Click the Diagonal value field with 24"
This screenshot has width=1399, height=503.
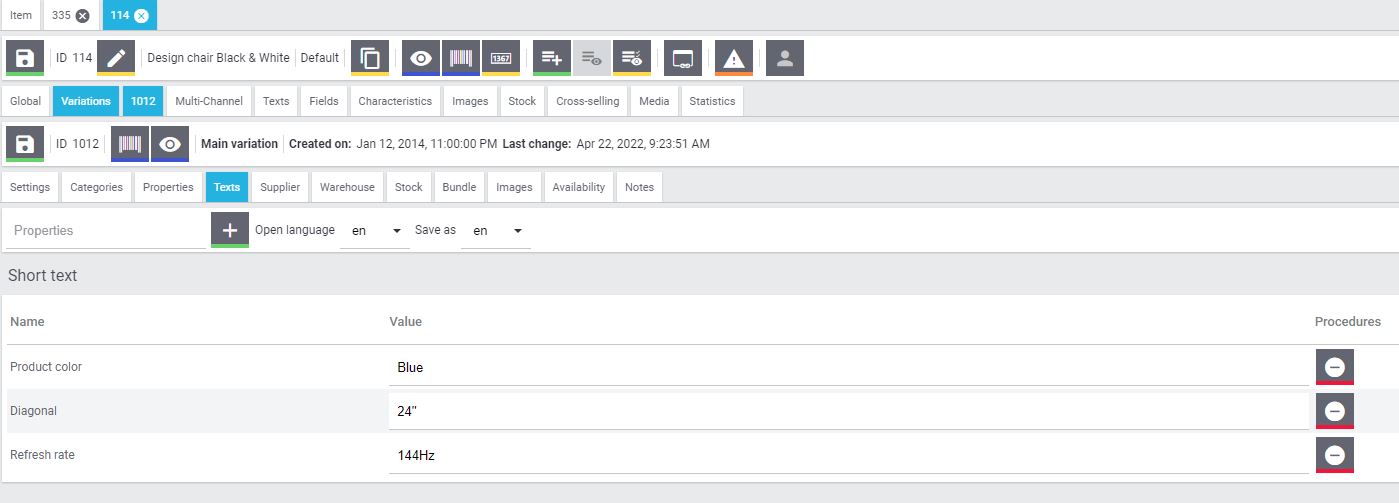(x=849, y=411)
